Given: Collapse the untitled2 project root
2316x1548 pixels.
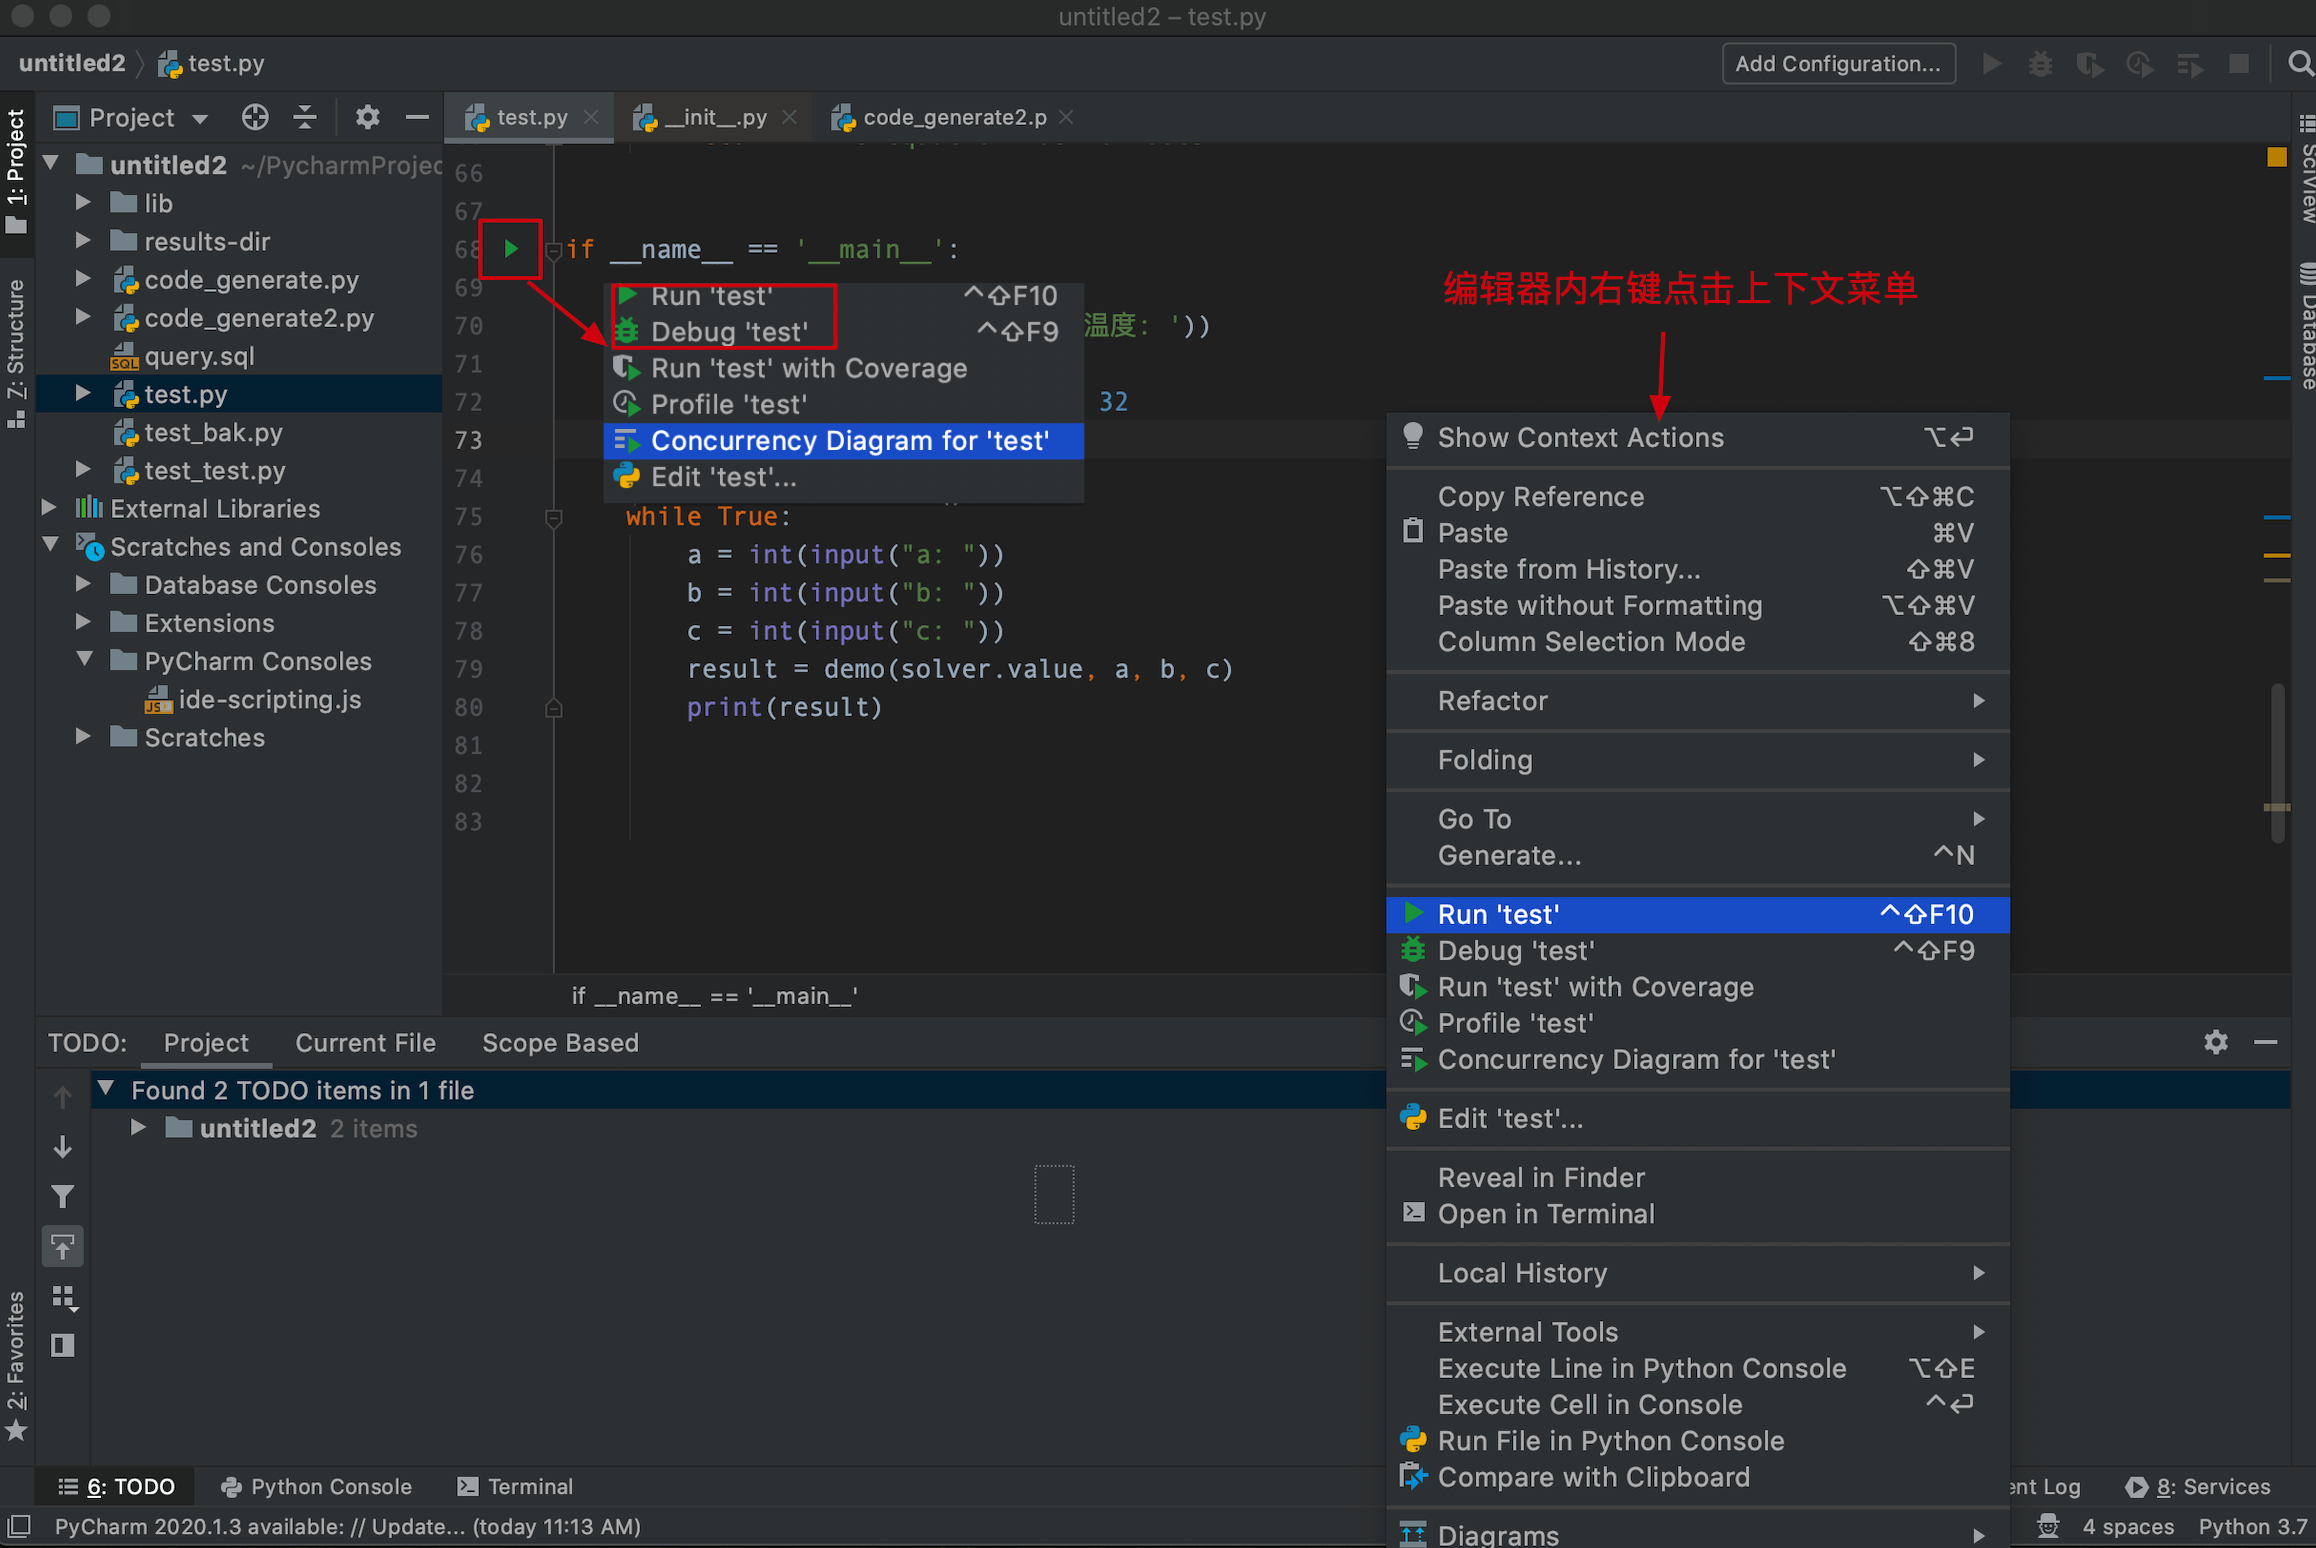Looking at the screenshot, I should [x=52, y=164].
